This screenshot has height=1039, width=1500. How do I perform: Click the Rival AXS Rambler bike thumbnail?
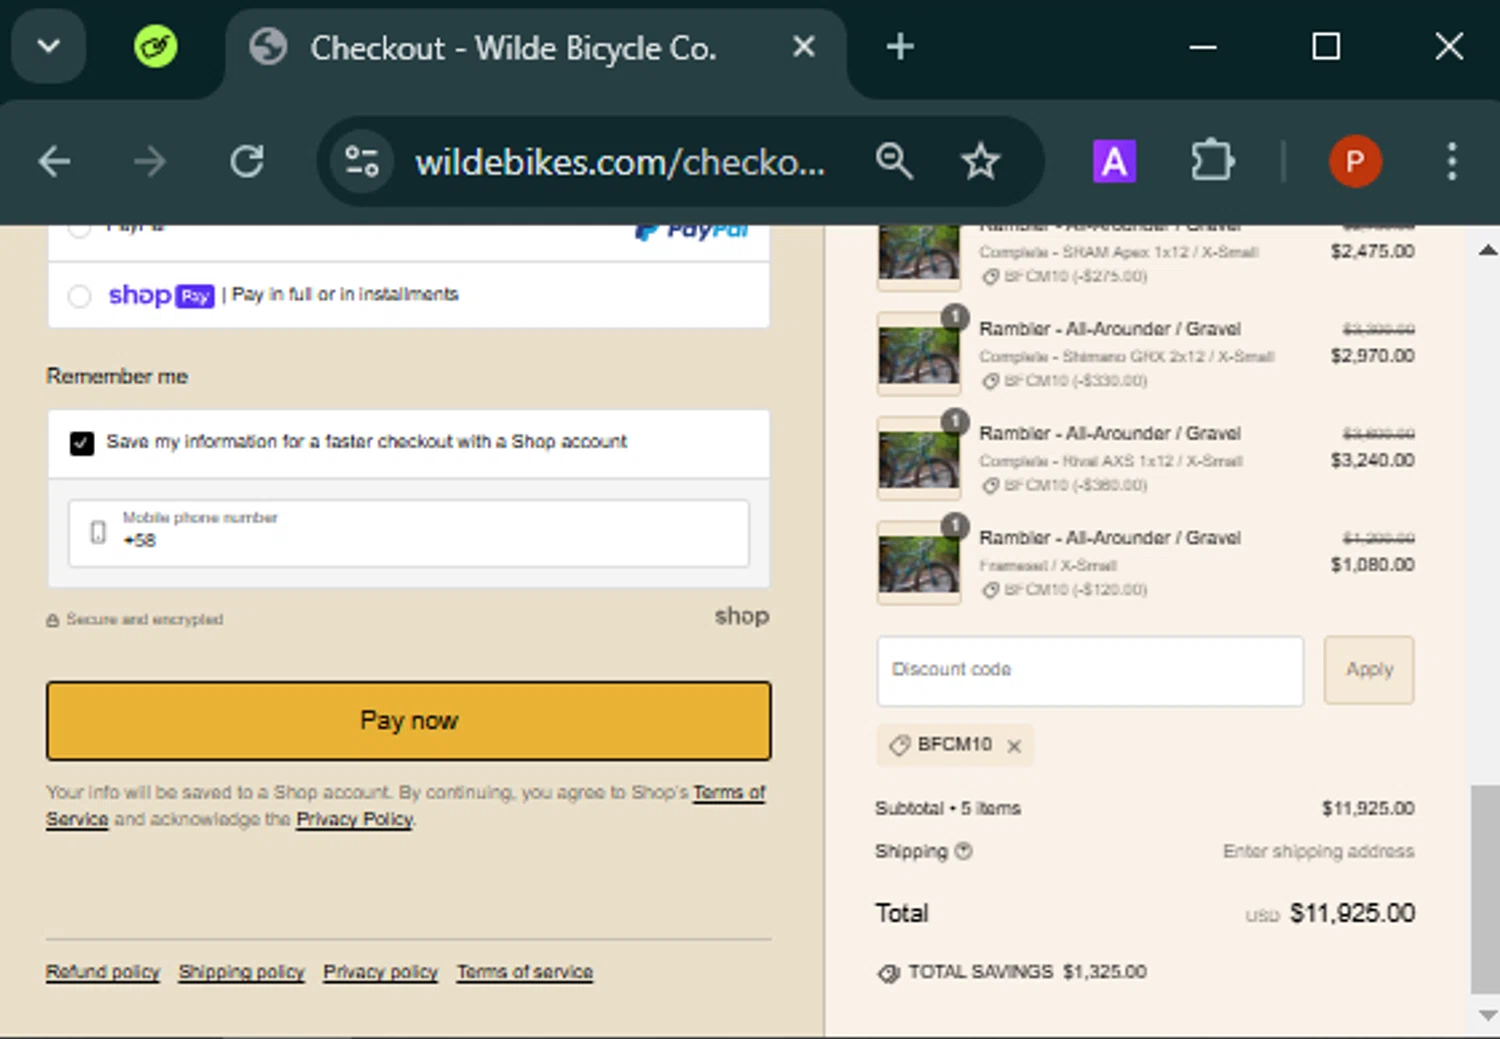pyautogui.click(x=918, y=459)
